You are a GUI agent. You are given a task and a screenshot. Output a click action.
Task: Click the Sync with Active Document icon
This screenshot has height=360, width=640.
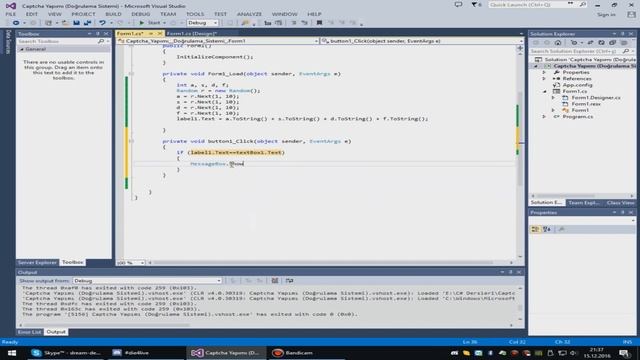(590, 42)
